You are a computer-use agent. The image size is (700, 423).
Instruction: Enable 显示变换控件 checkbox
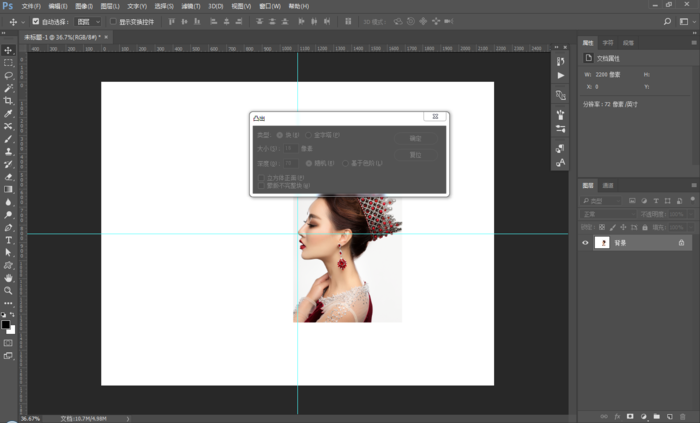pyautogui.click(x=113, y=21)
